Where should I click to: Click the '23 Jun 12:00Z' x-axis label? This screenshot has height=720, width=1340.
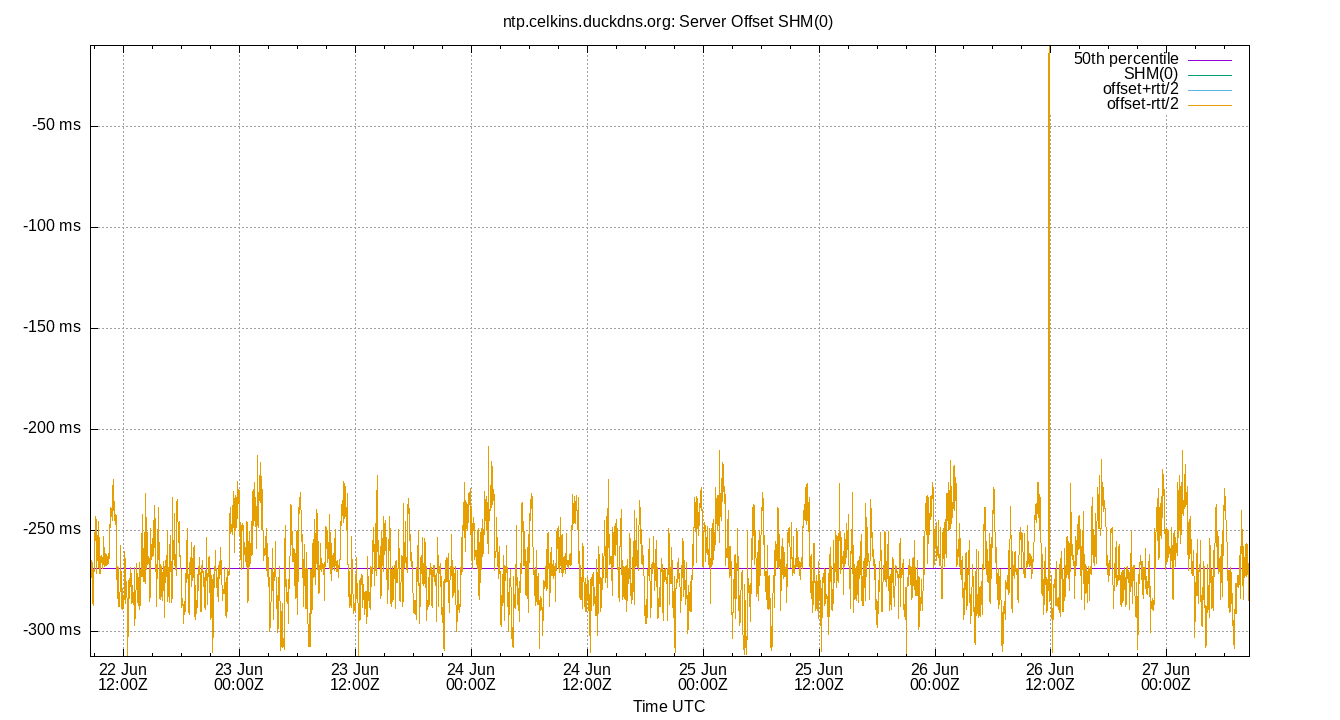click(x=355, y=677)
